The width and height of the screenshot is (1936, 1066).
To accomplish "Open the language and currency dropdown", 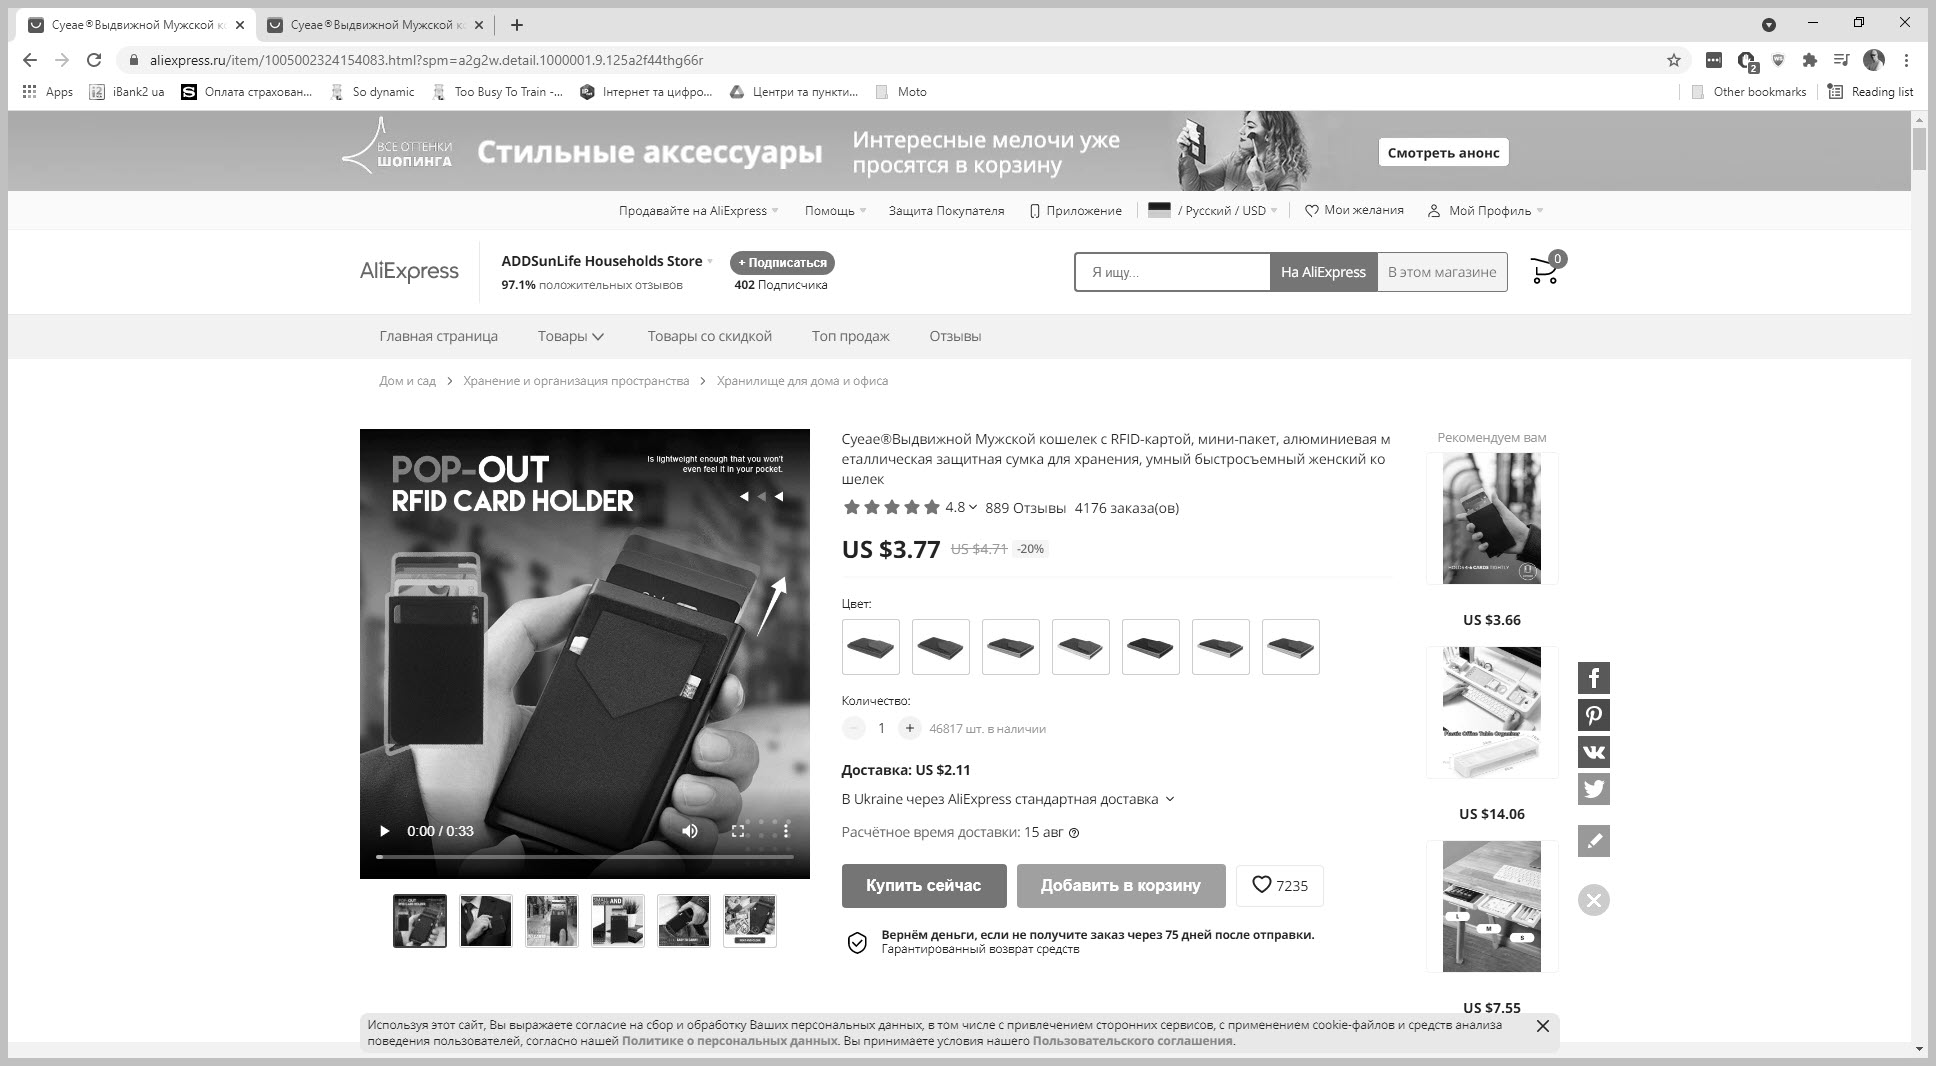I will [1212, 211].
